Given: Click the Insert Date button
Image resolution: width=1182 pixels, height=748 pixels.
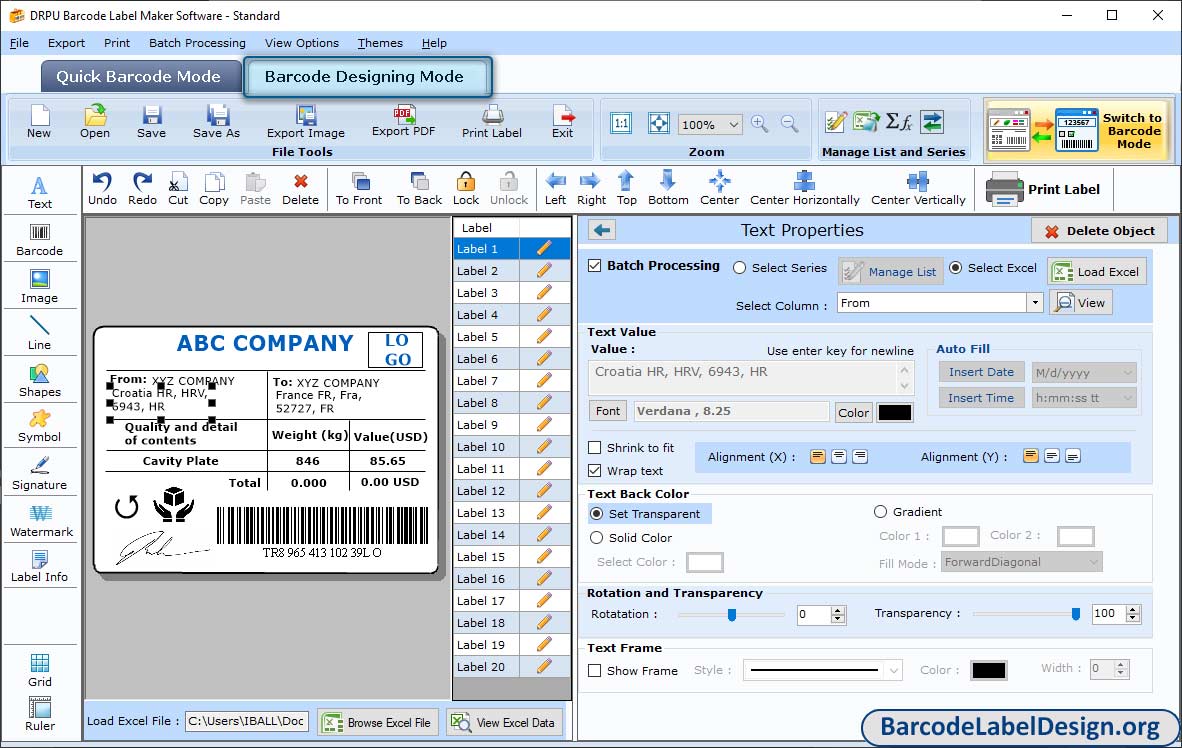Looking at the screenshot, I should coord(981,372).
